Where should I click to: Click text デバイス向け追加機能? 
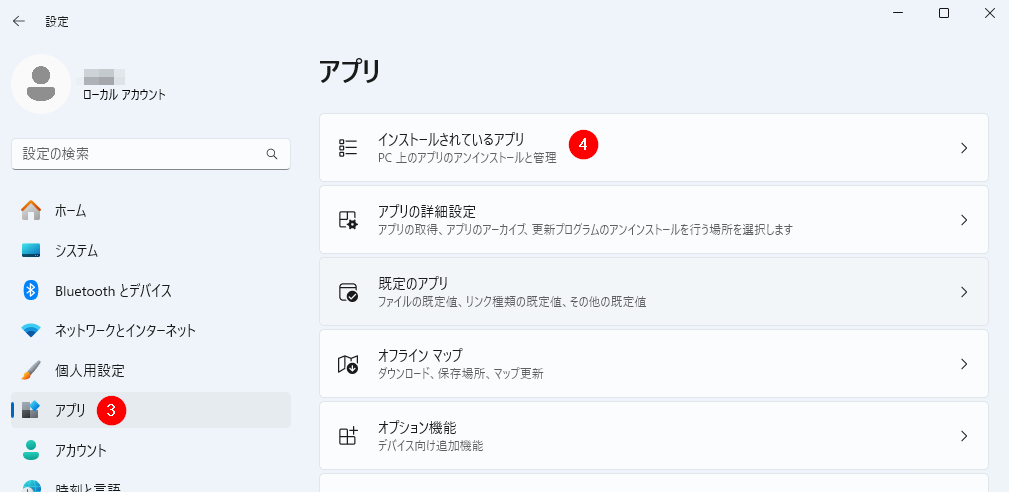tap(430, 446)
